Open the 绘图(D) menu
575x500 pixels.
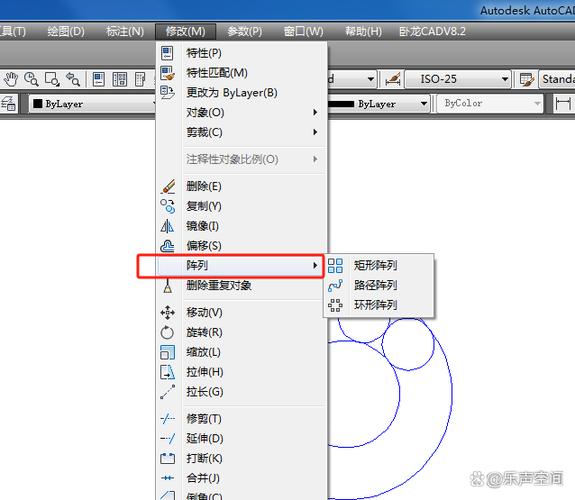(x=66, y=32)
